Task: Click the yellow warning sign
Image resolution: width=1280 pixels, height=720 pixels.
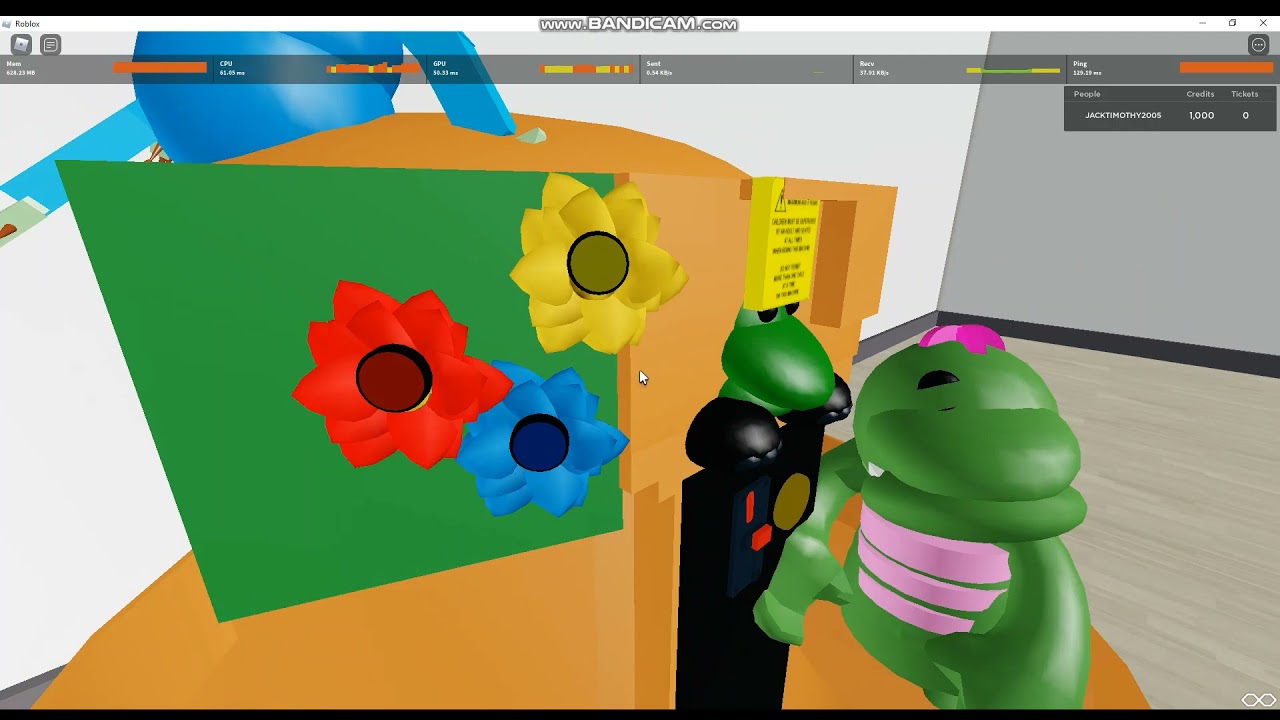Action: coord(783,242)
